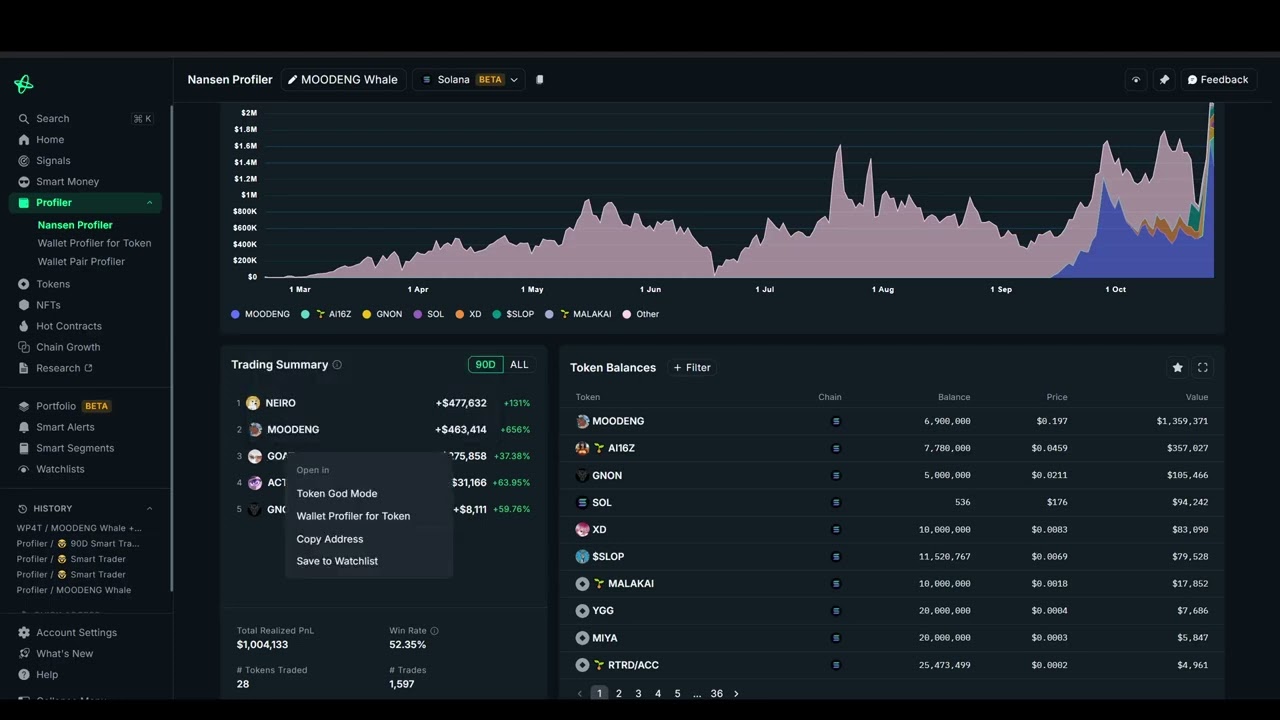Toggle Other legend entry in chart
1280x720 pixels.
point(641,314)
